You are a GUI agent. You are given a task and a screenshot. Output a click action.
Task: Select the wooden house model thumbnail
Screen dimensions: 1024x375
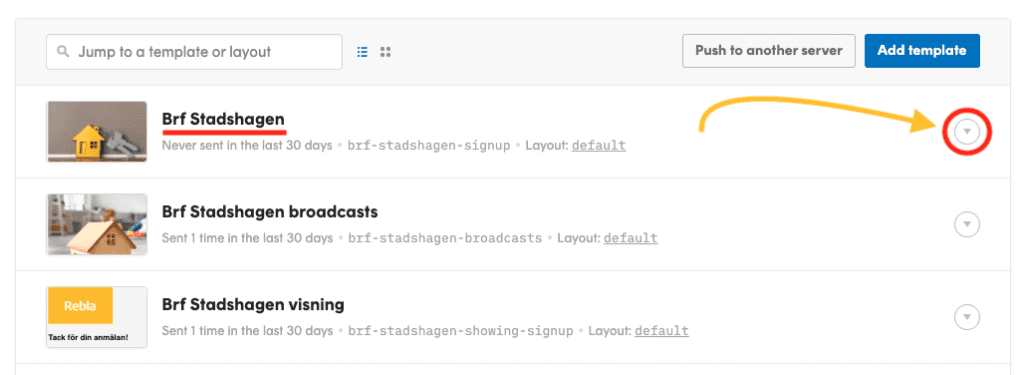97,224
